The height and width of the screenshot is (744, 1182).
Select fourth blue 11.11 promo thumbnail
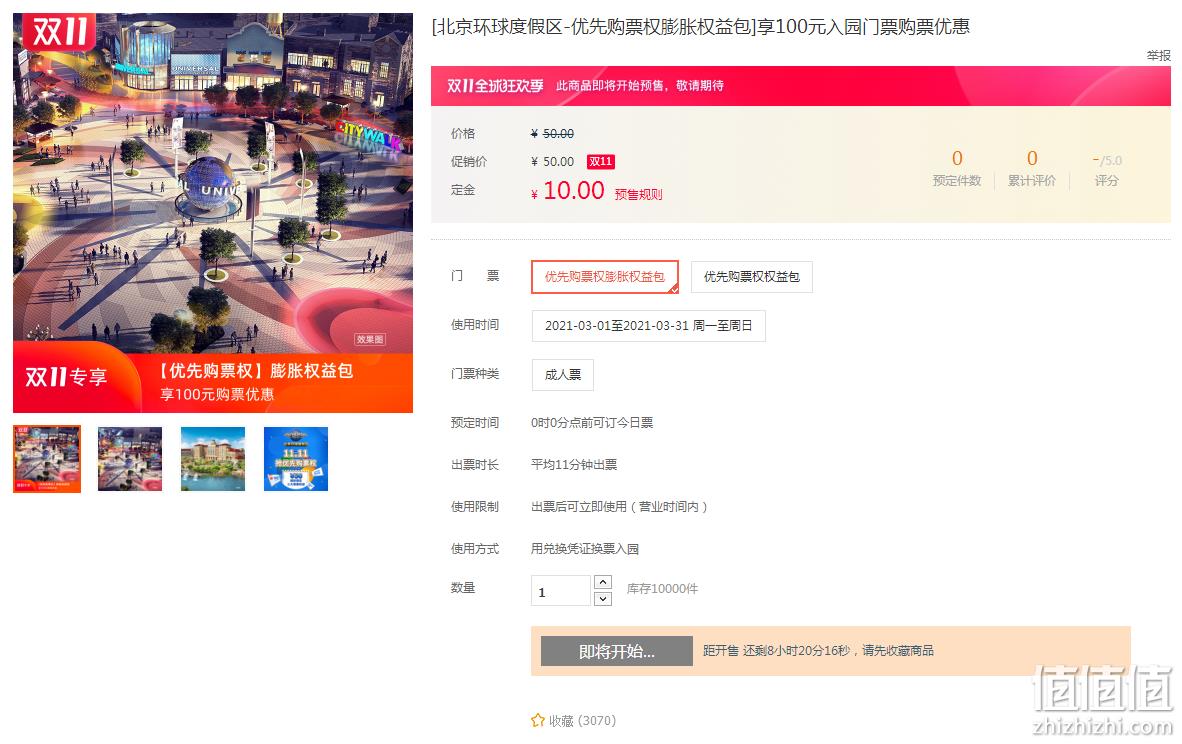pyautogui.click(x=296, y=459)
